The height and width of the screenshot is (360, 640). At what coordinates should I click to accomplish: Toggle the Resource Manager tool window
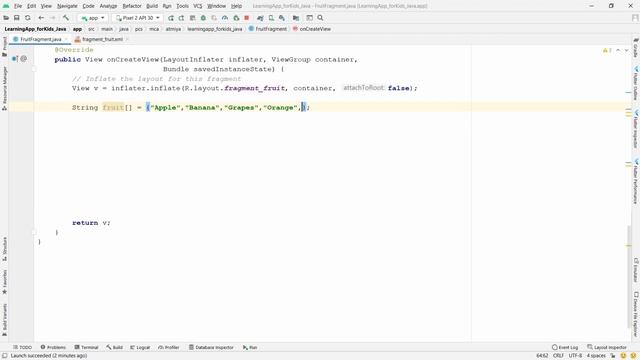4,88
